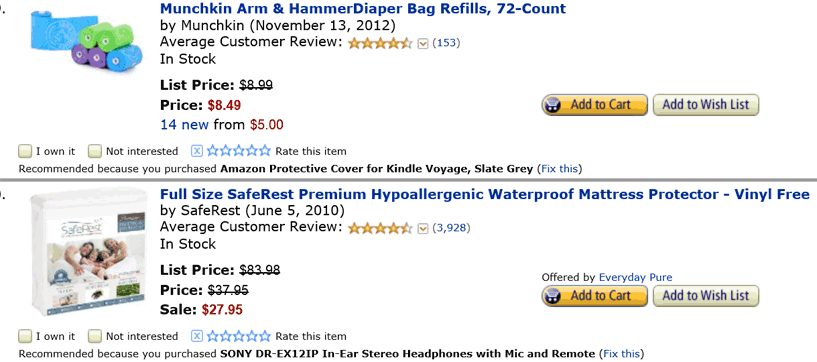The height and width of the screenshot is (362, 817).
Task: Check 'I own it' for Munchkin refills
Action: (x=24, y=151)
